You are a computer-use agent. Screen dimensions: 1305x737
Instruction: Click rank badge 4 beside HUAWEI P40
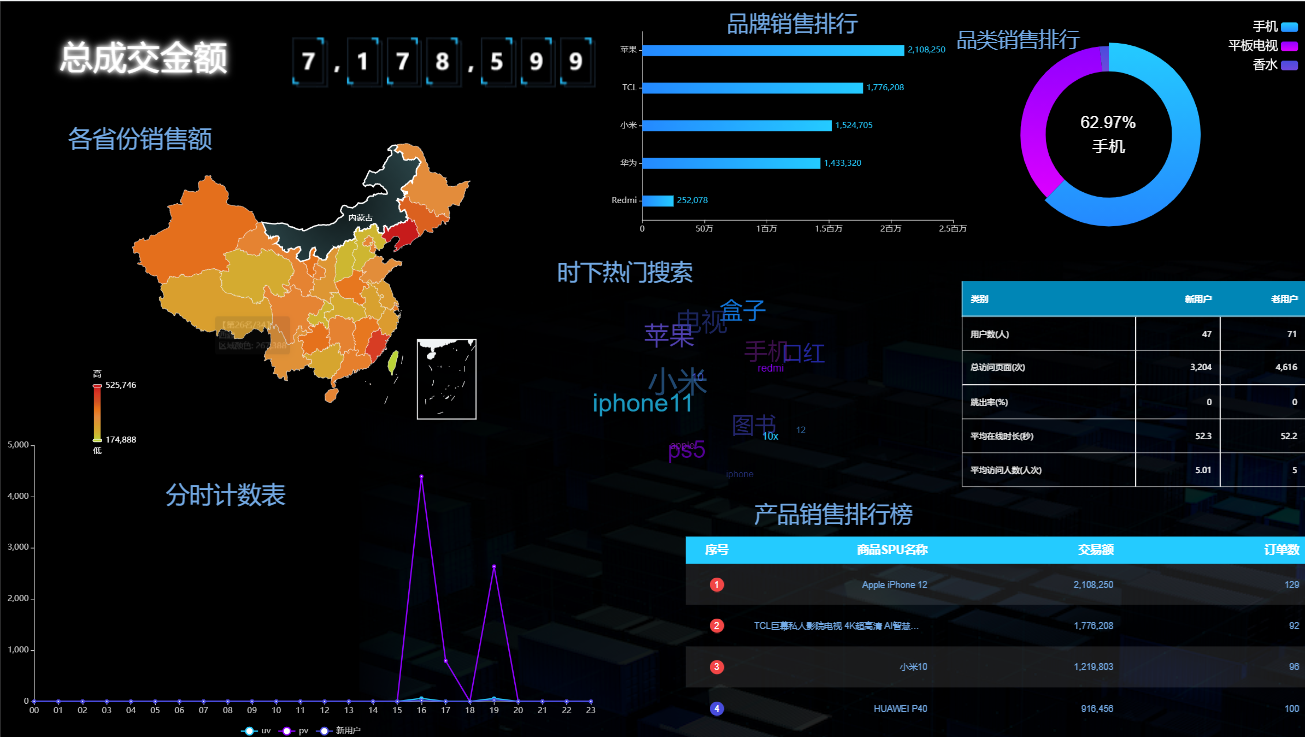[x=717, y=709]
